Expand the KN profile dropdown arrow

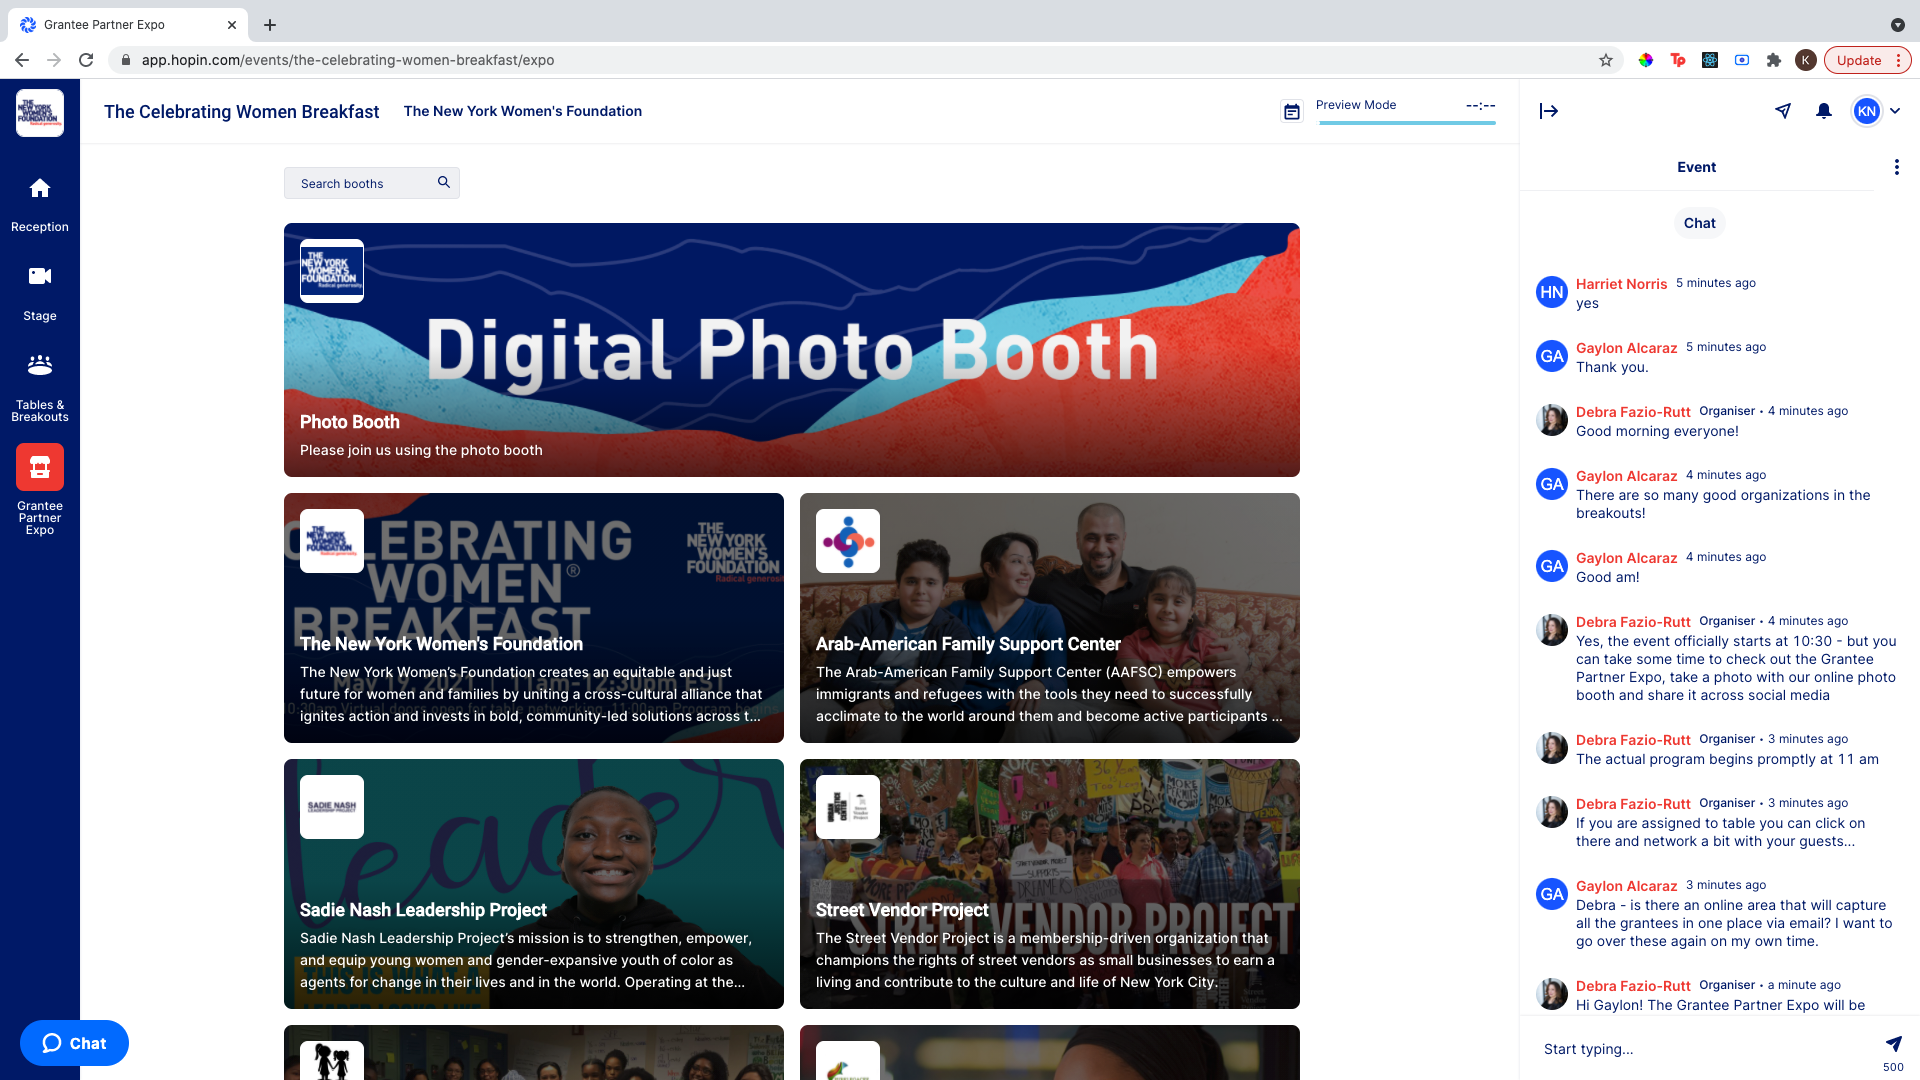pos(1895,111)
